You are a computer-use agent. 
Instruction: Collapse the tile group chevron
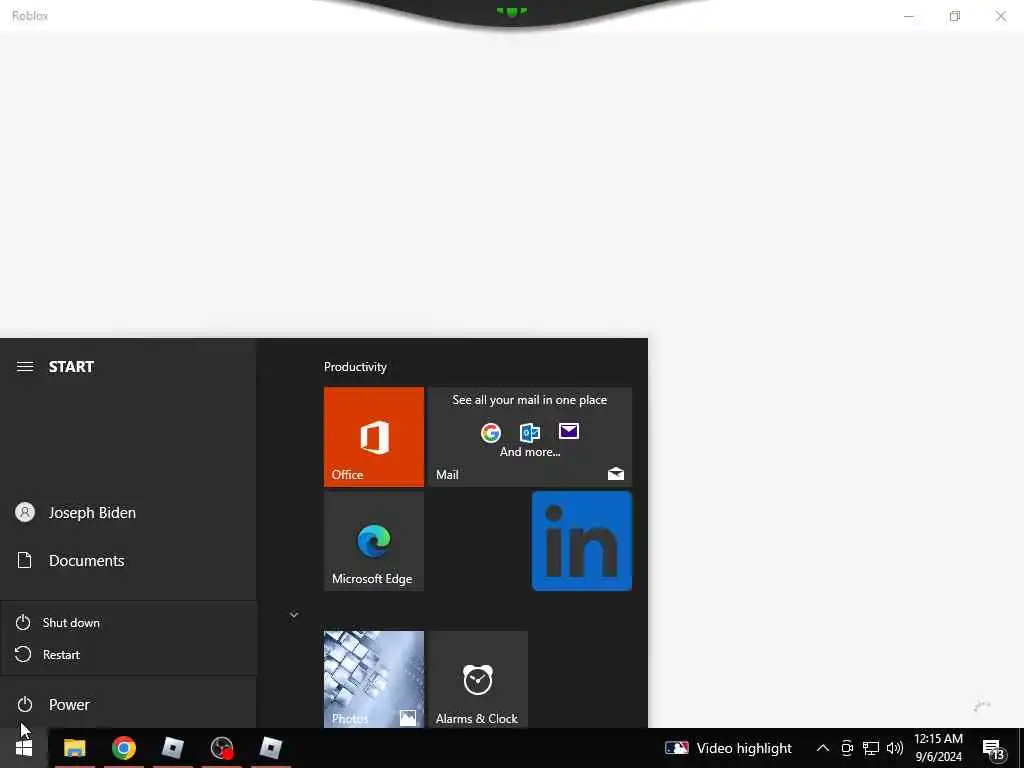coord(294,615)
